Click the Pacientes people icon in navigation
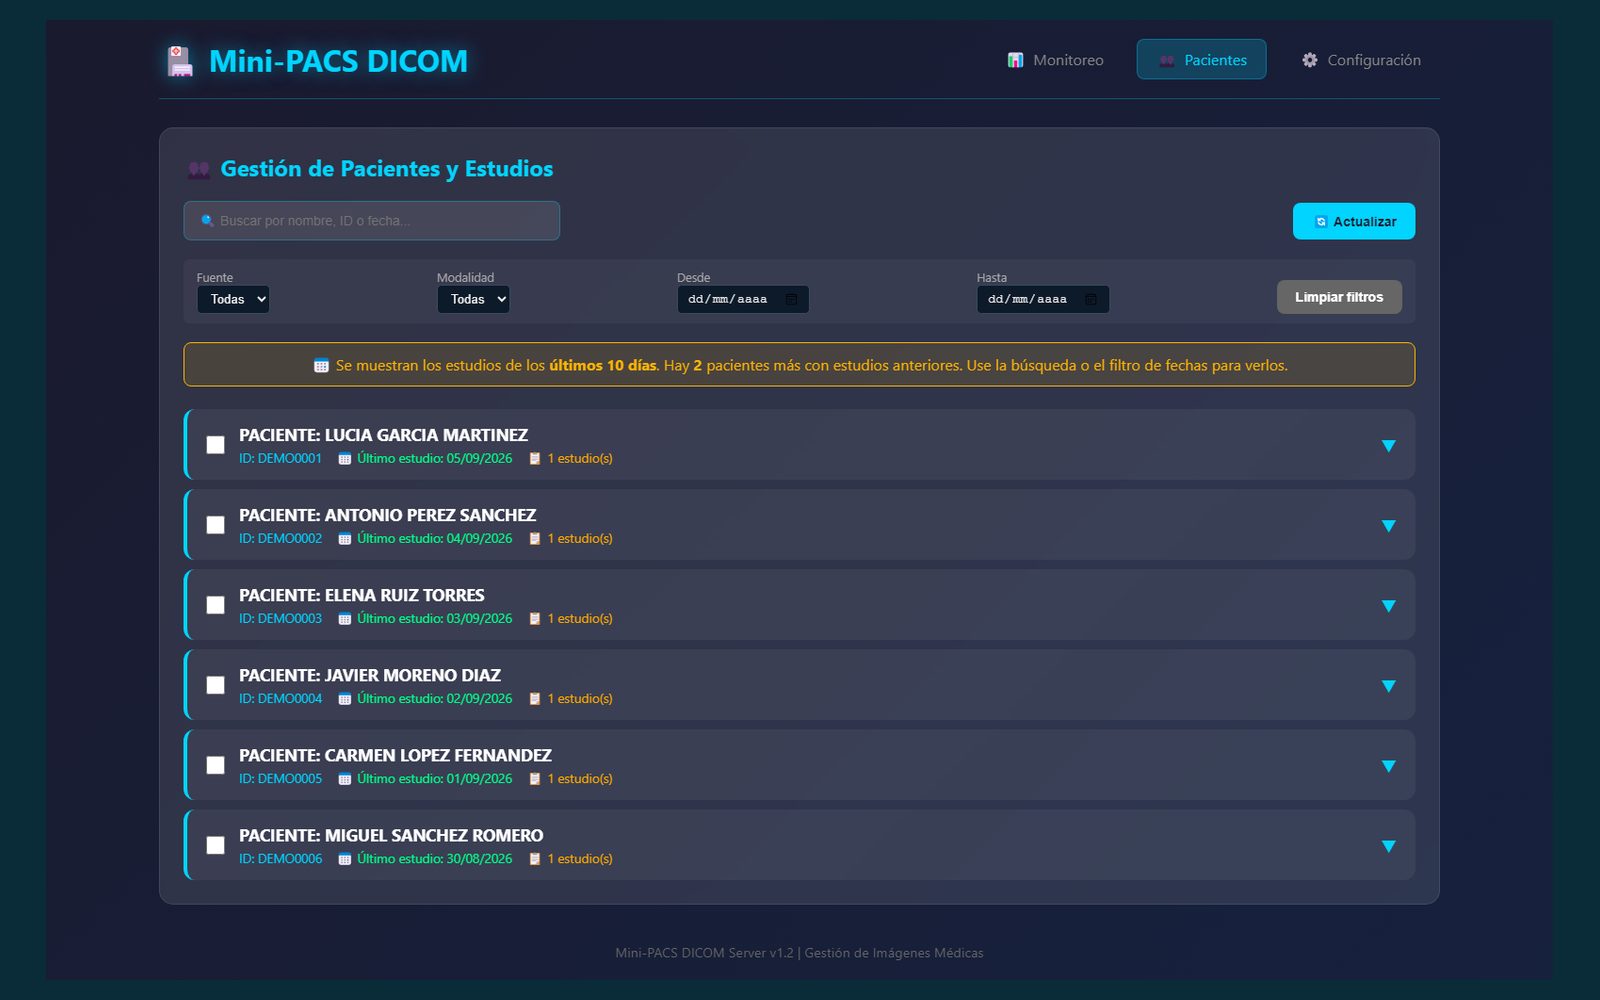This screenshot has height=1000, width=1600. coord(1166,60)
